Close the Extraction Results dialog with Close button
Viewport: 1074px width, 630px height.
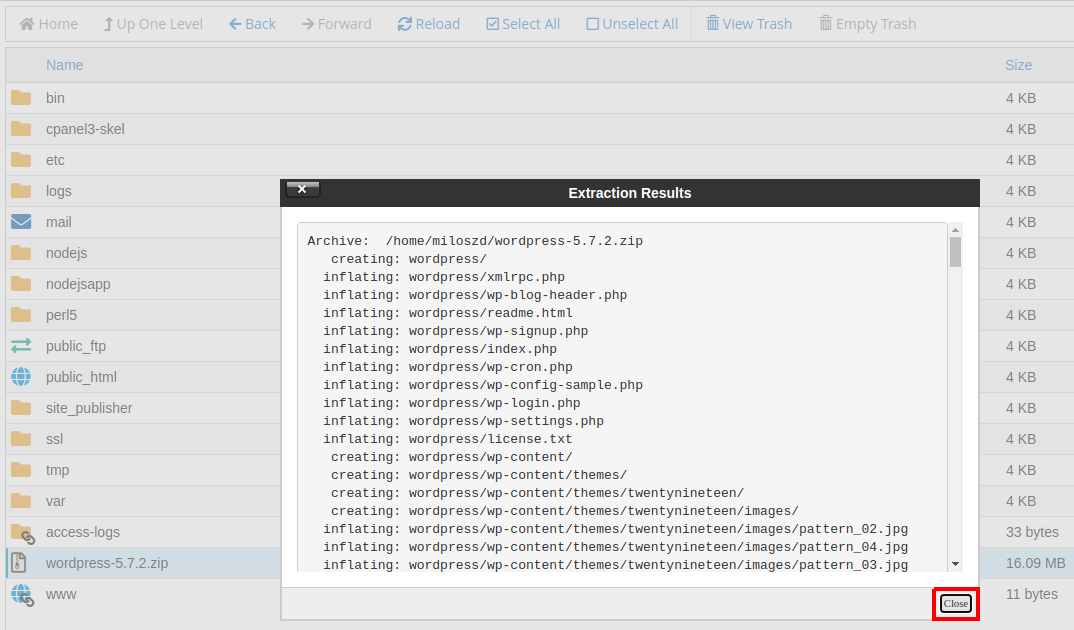tap(955, 603)
